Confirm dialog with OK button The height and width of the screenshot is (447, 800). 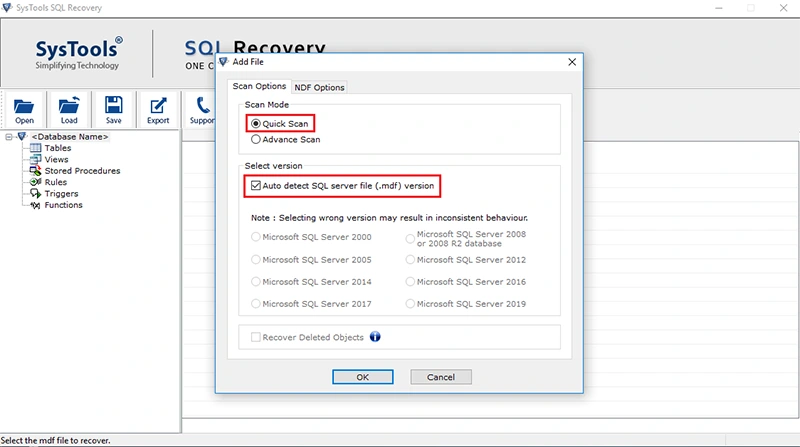tap(363, 377)
